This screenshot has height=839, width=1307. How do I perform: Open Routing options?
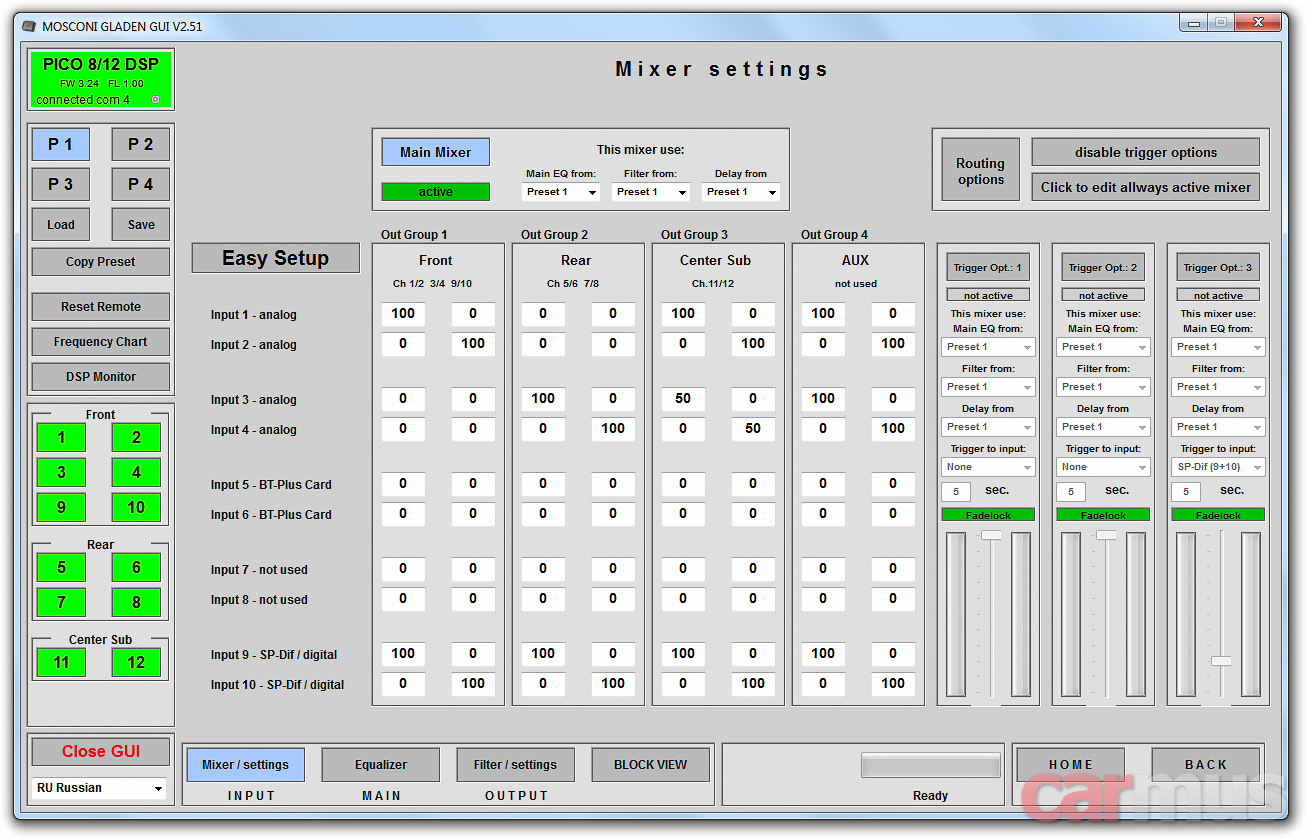pos(980,171)
